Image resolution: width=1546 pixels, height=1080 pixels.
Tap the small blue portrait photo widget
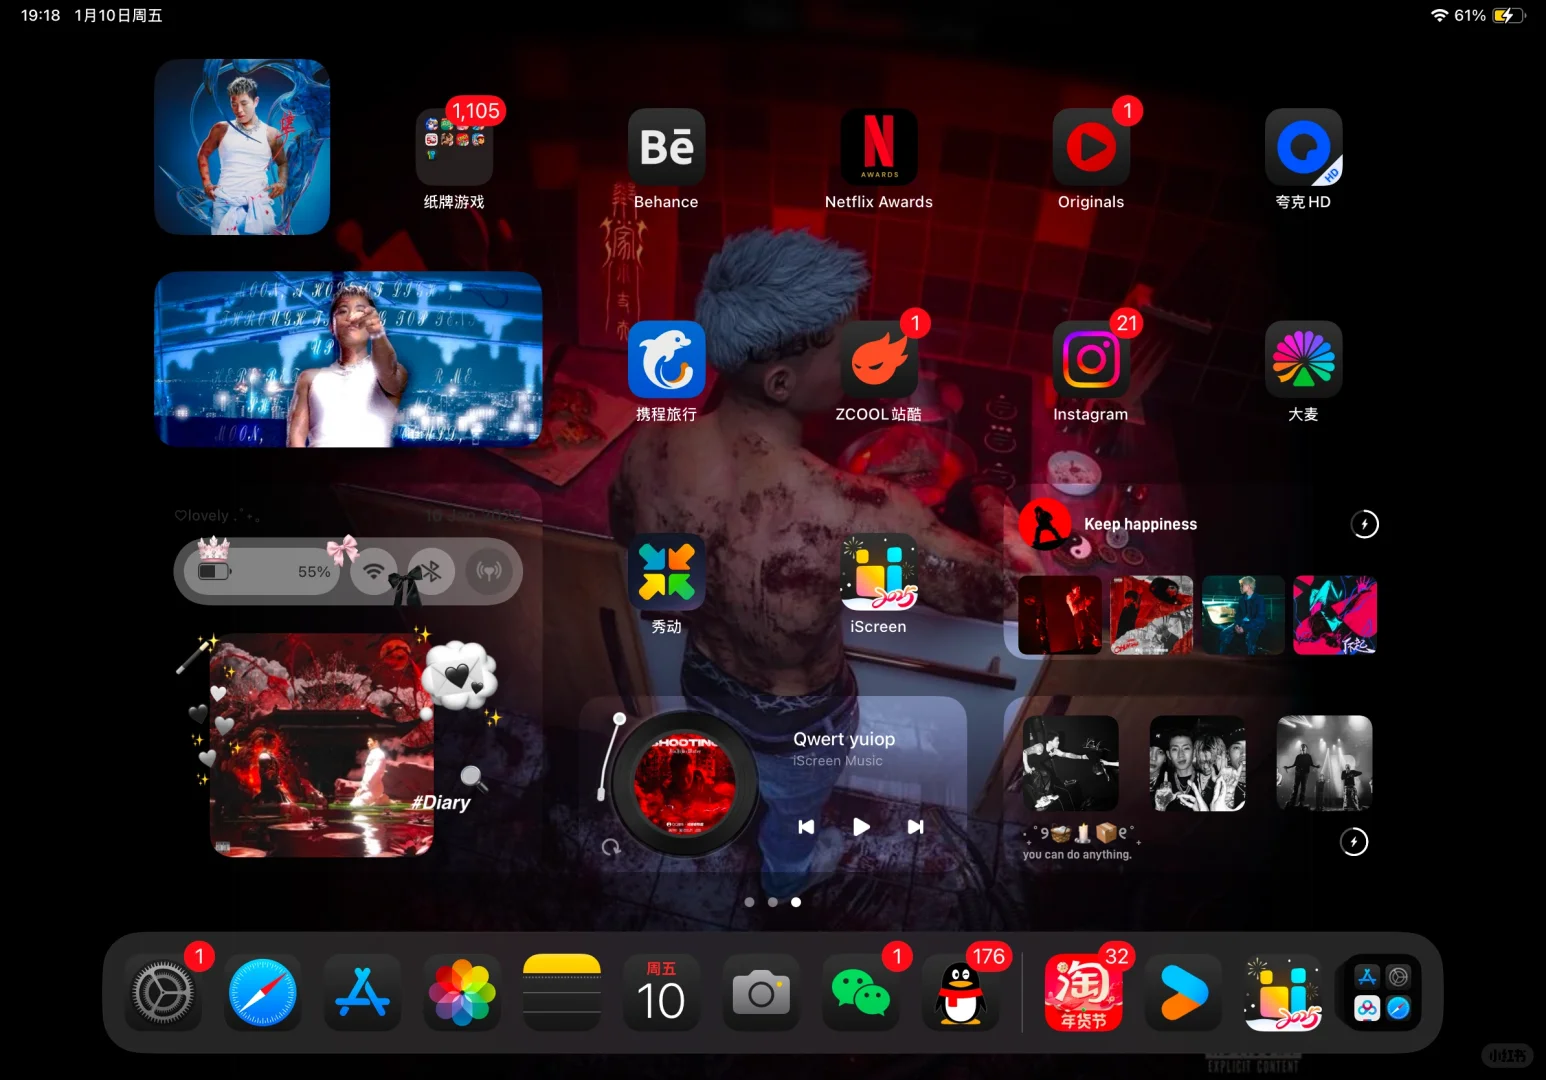242,147
